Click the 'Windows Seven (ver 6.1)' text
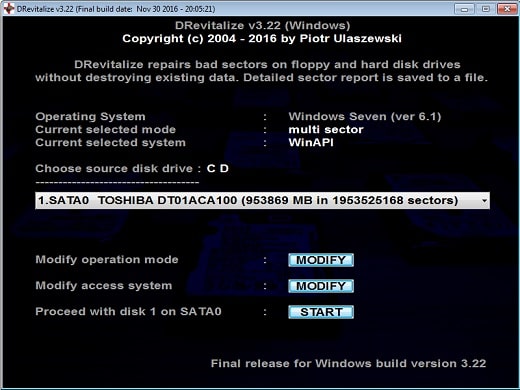Screen dimensions: 520x390 [x=365, y=117]
